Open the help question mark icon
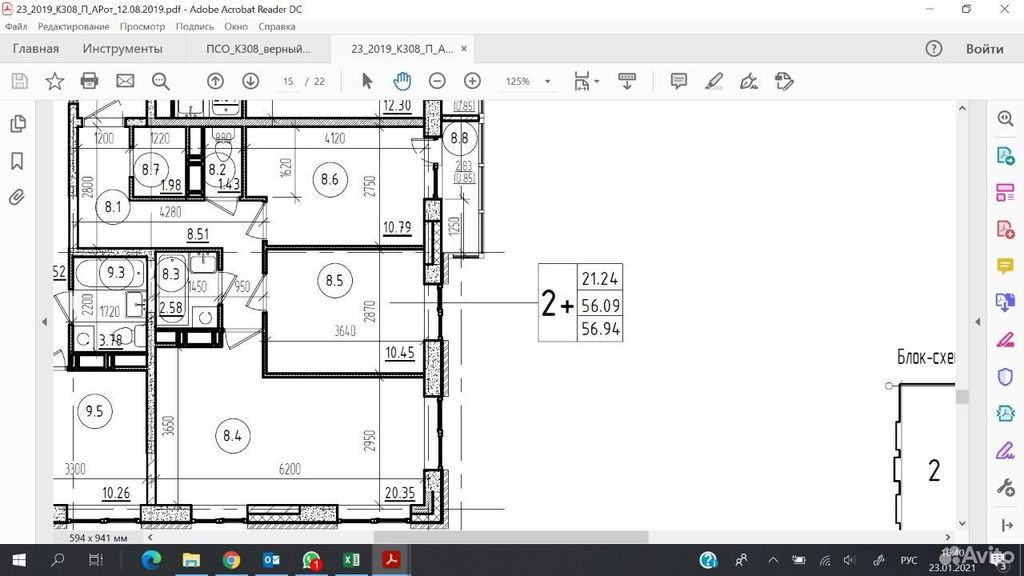Image resolution: width=1024 pixels, height=576 pixels. [x=934, y=48]
